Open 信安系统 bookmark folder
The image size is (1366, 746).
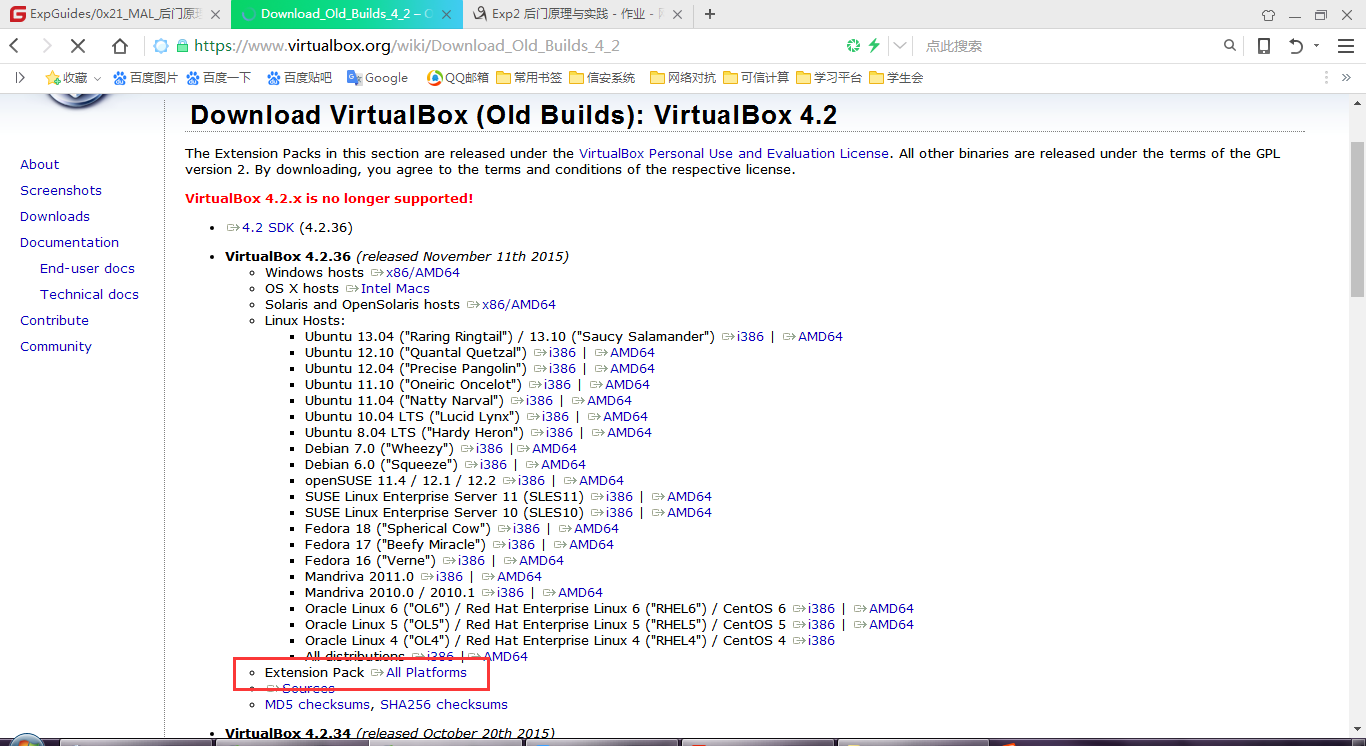pyautogui.click(x=603, y=77)
